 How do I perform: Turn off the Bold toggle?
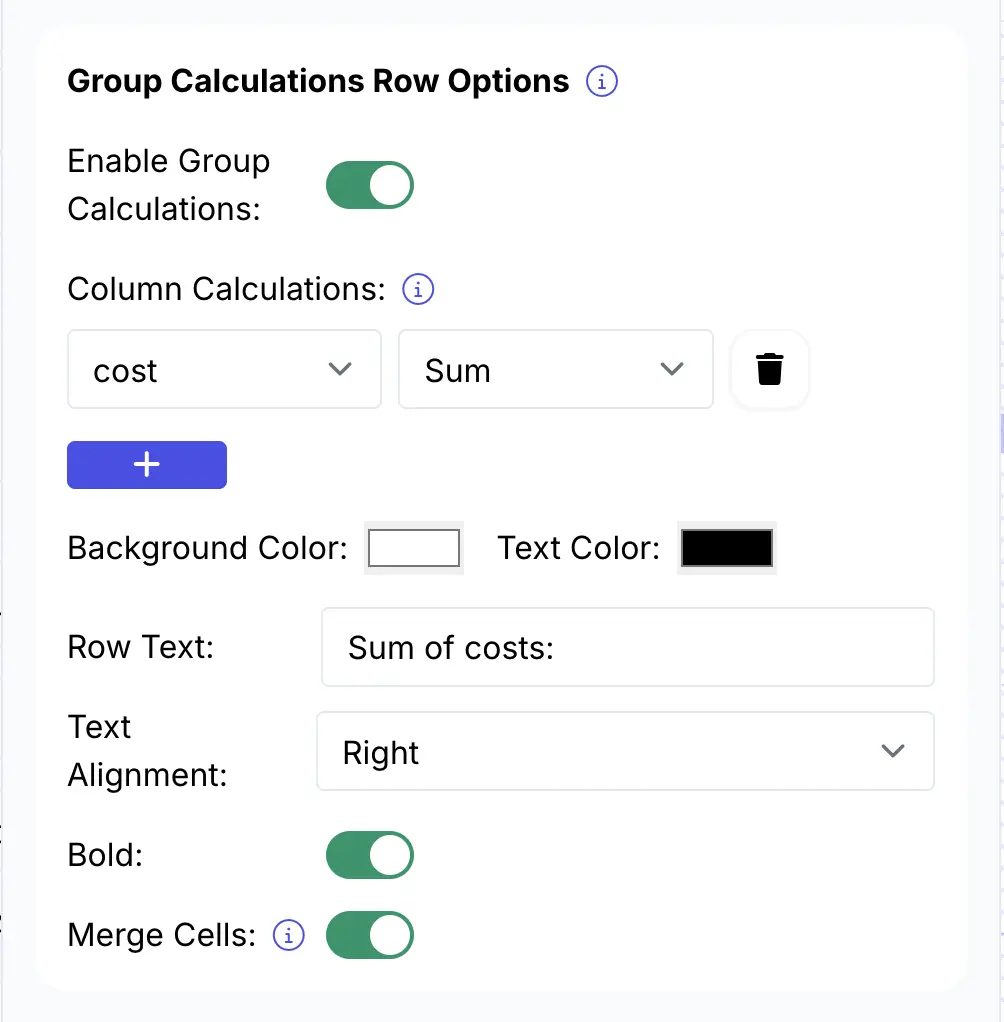point(370,855)
